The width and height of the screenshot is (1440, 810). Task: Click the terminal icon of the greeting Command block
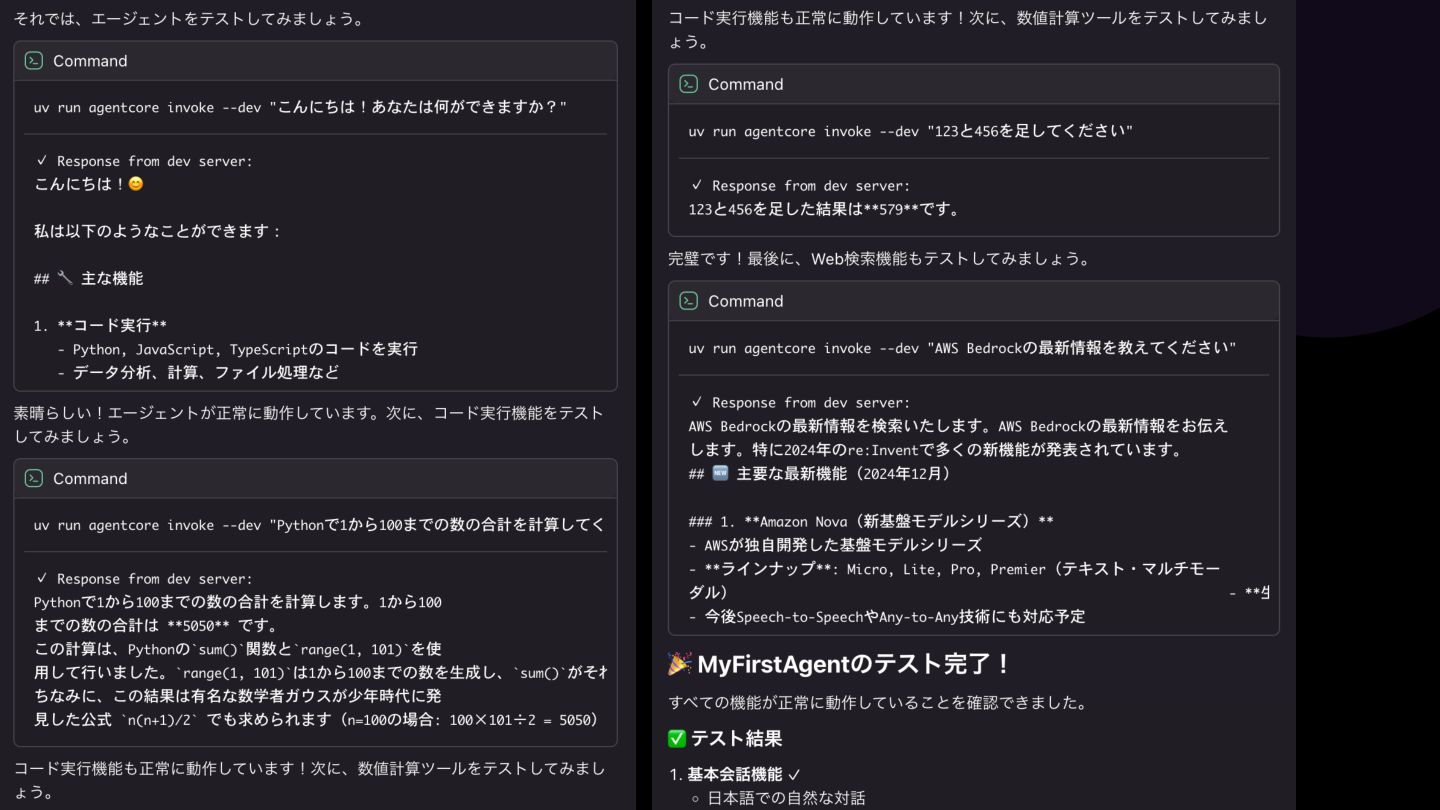pos(33,61)
